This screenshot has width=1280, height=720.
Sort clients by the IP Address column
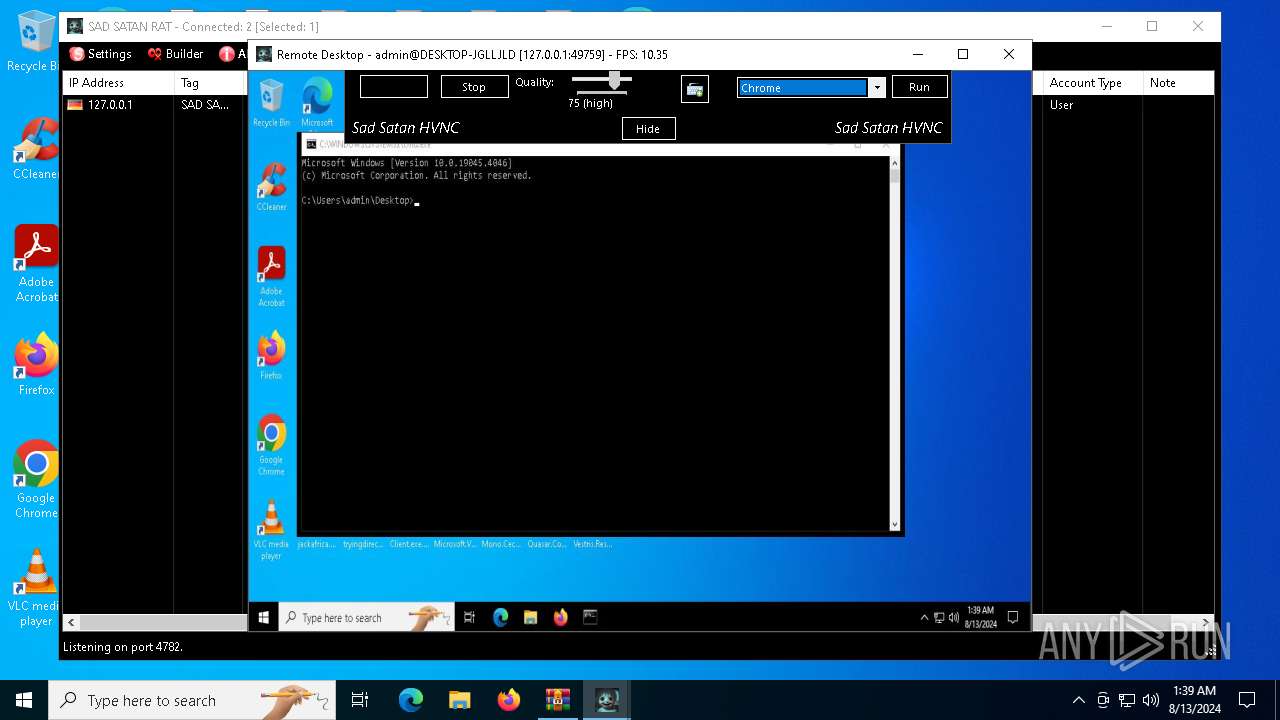(118, 83)
